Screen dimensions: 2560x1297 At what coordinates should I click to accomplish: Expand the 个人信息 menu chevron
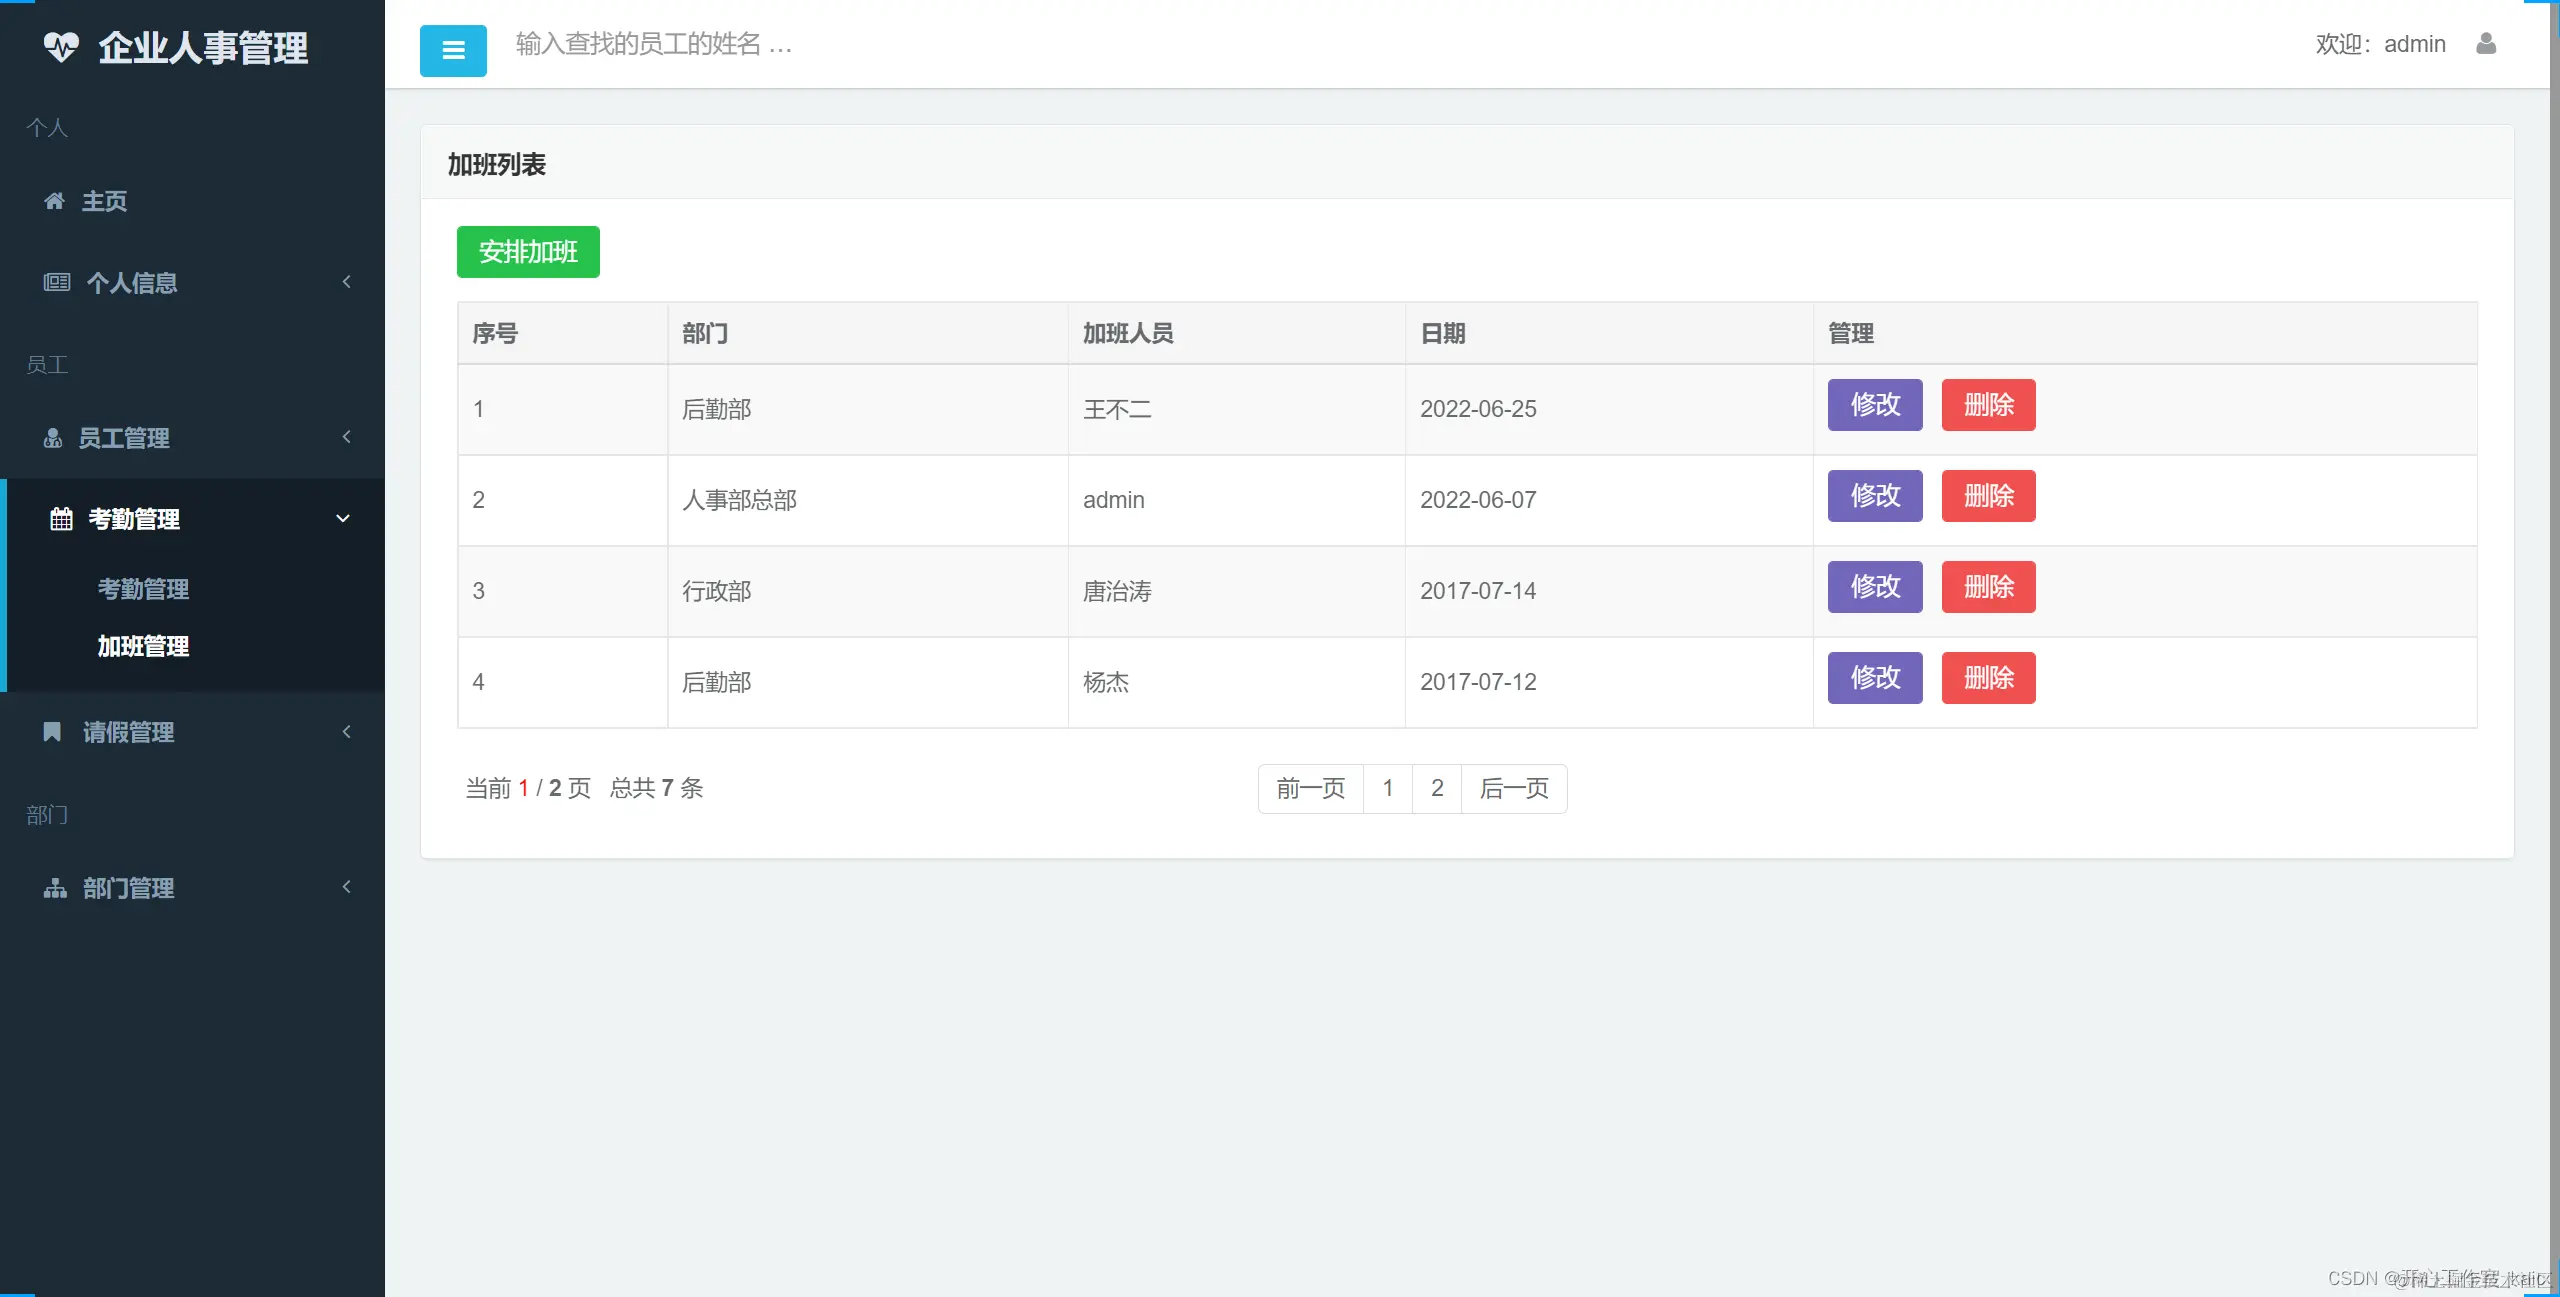click(x=346, y=282)
